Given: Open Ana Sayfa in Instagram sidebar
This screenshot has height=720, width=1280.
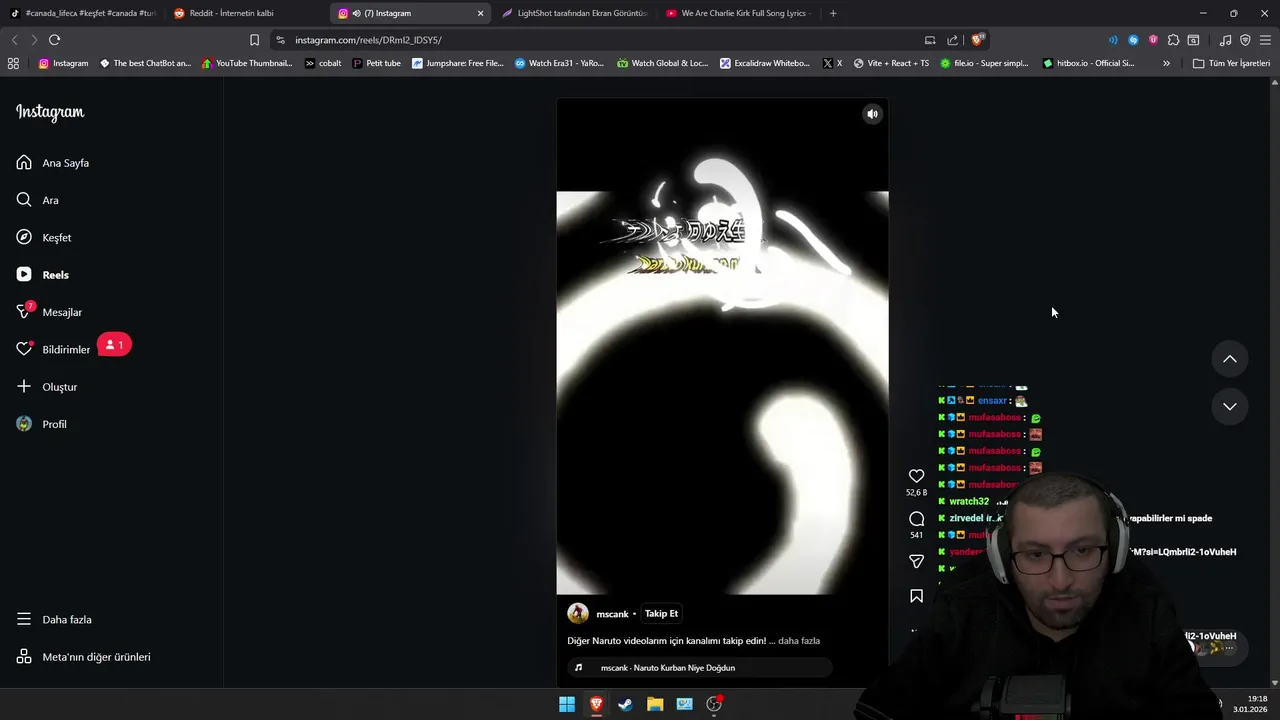Looking at the screenshot, I should click(x=52, y=163).
